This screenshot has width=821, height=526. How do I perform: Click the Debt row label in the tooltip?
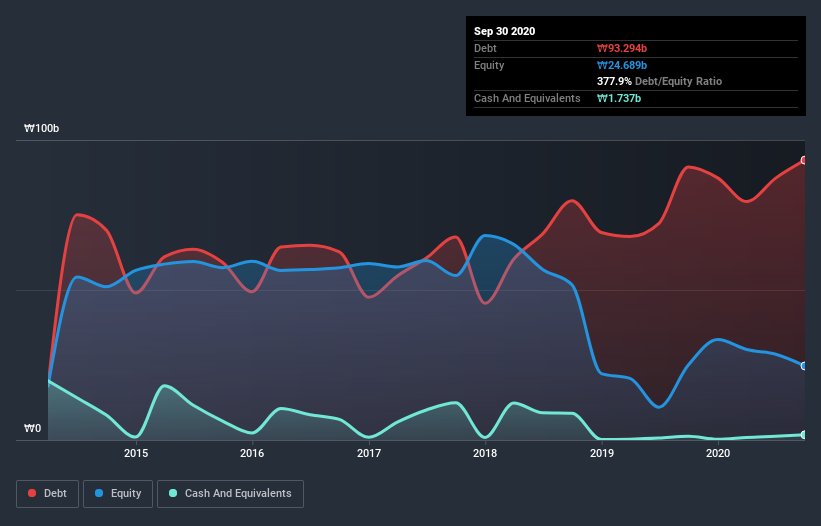click(485, 48)
